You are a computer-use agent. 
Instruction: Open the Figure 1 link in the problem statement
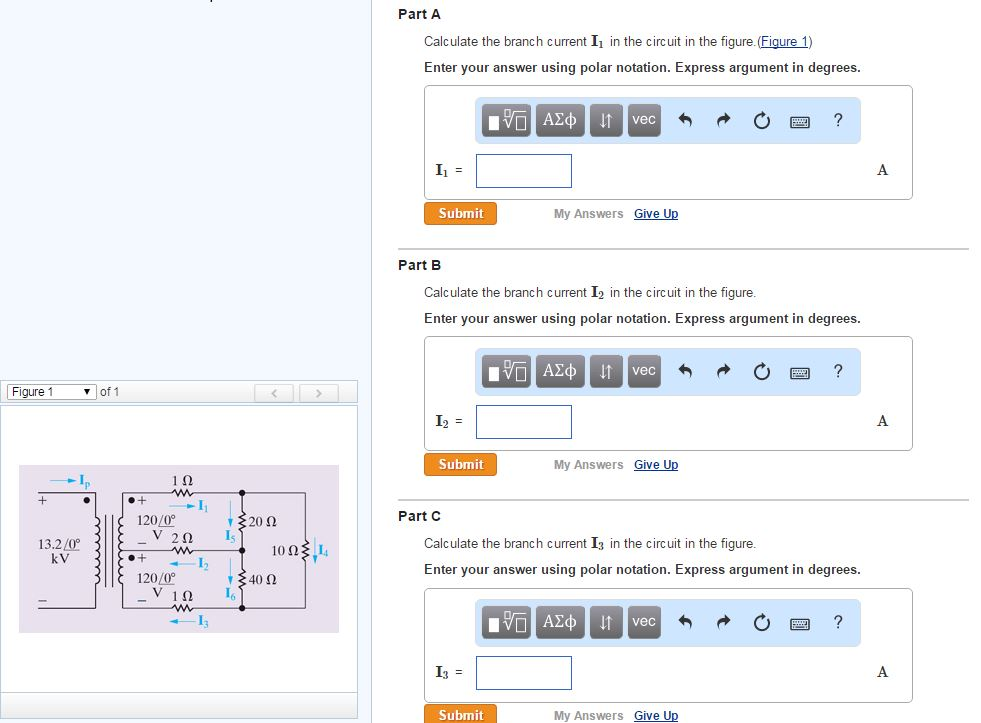click(x=784, y=41)
